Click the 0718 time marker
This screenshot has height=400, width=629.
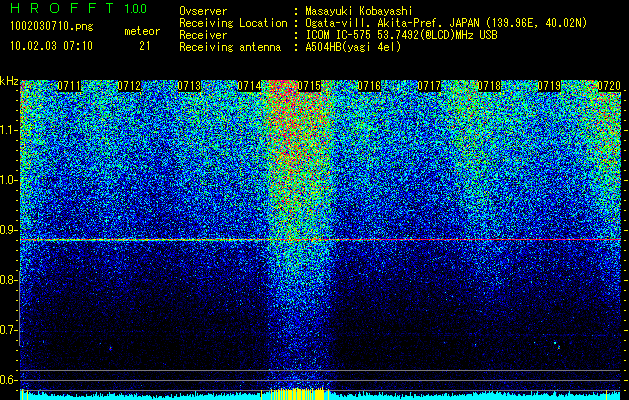489,86
